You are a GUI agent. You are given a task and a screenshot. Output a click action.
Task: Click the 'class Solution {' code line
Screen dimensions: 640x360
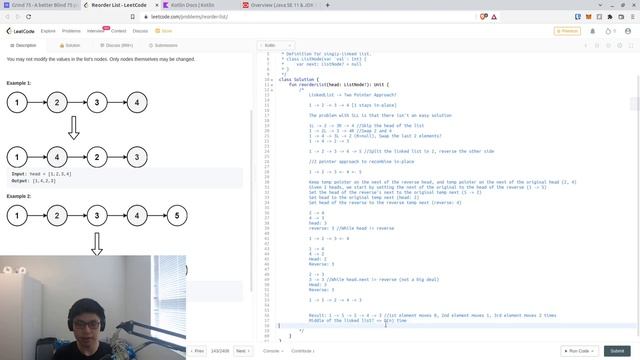[x=298, y=80]
